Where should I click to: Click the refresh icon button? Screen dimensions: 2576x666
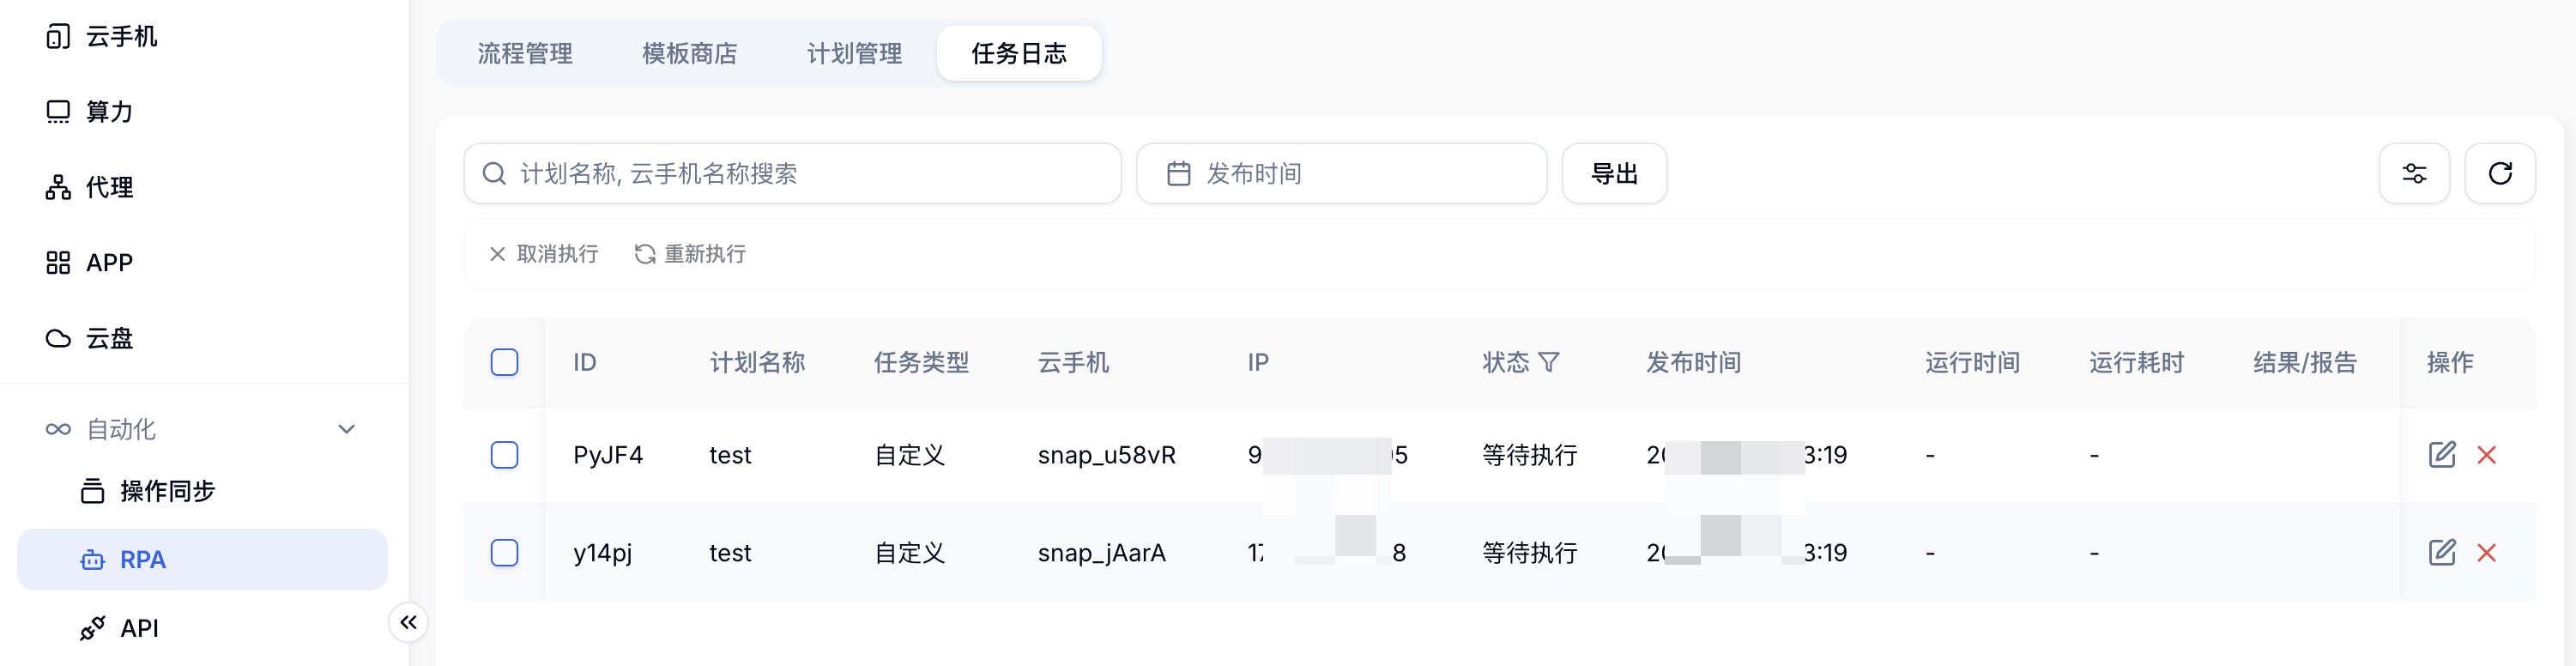point(2499,174)
